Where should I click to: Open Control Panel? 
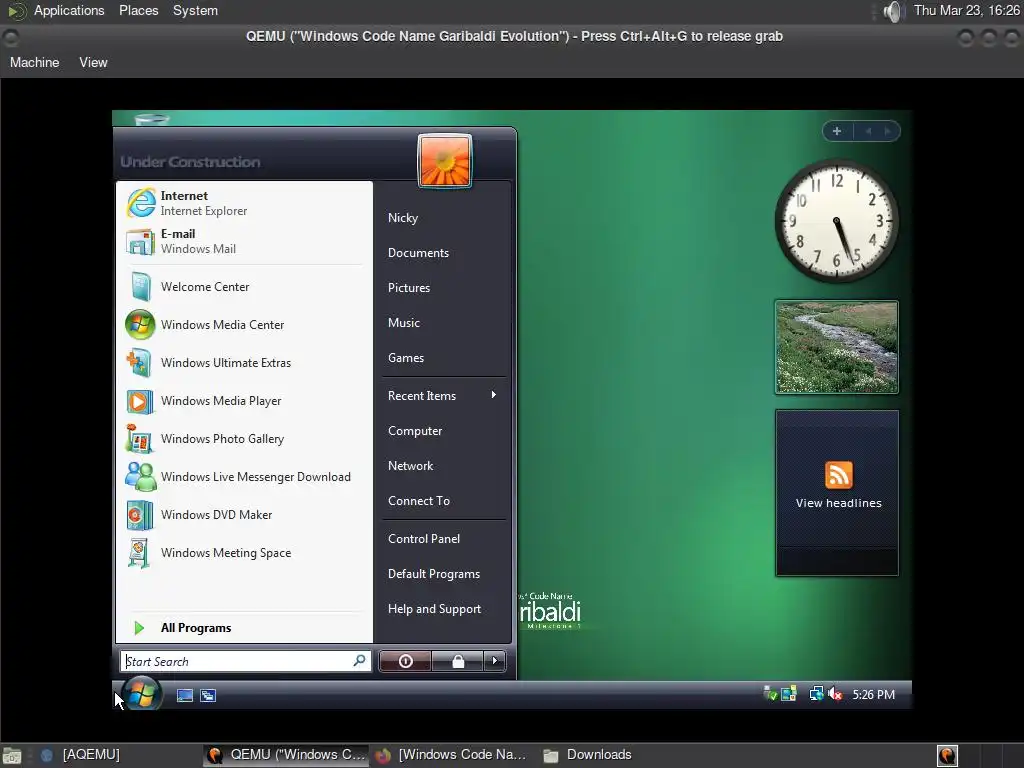(424, 539)
